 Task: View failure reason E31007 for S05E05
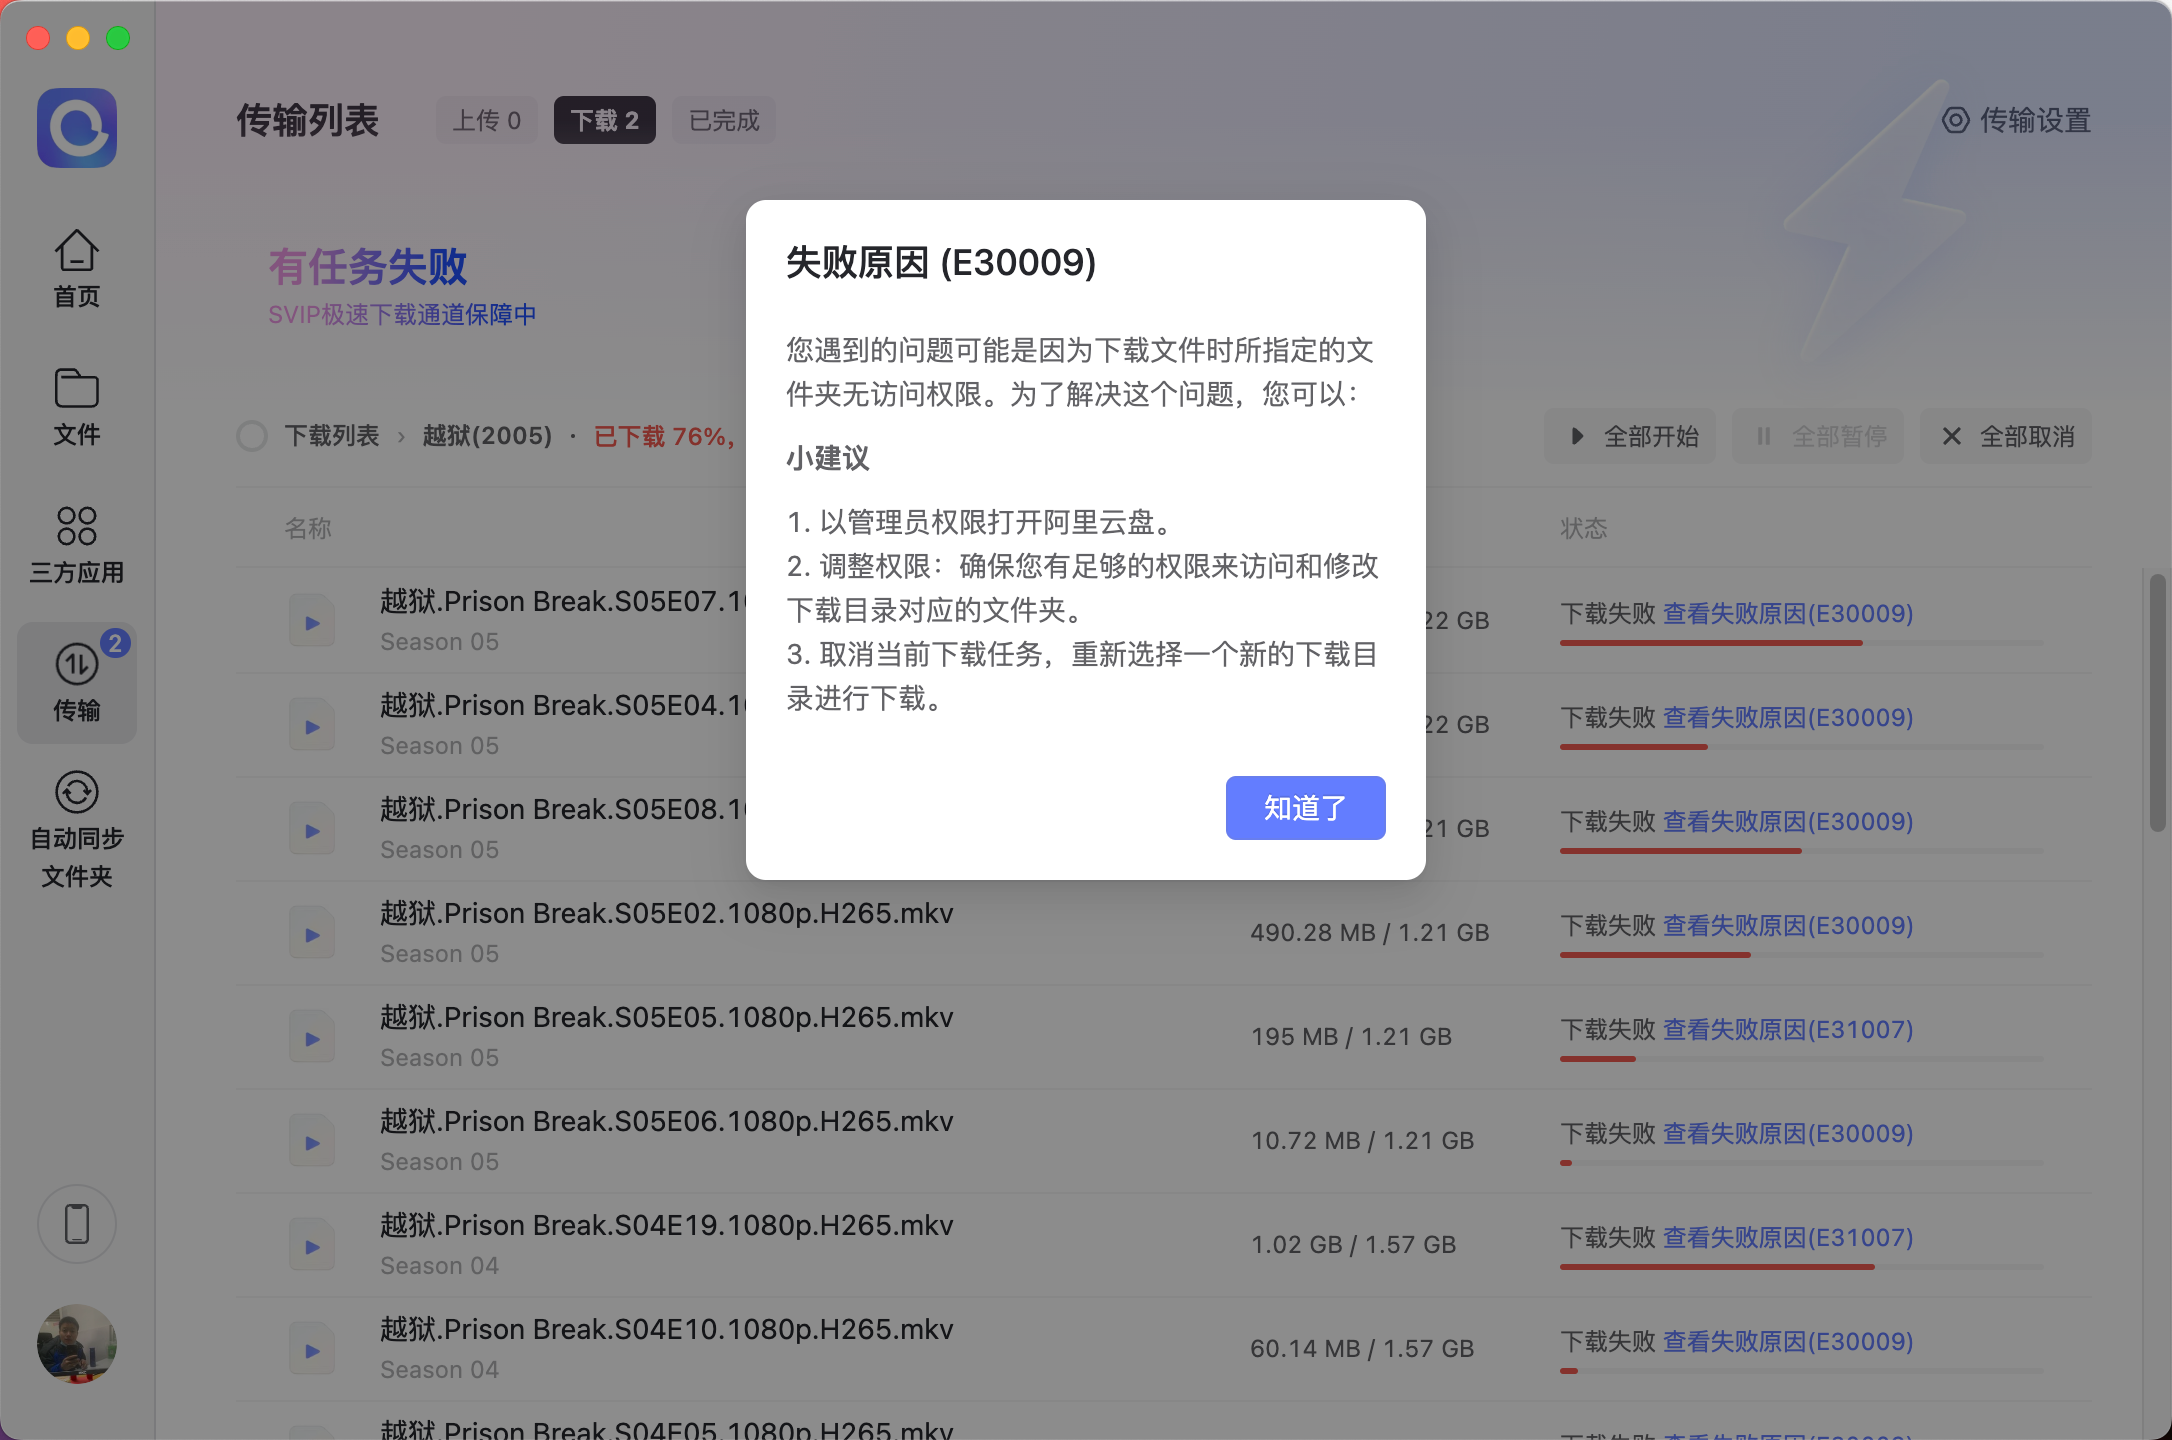(1788, 1029)
